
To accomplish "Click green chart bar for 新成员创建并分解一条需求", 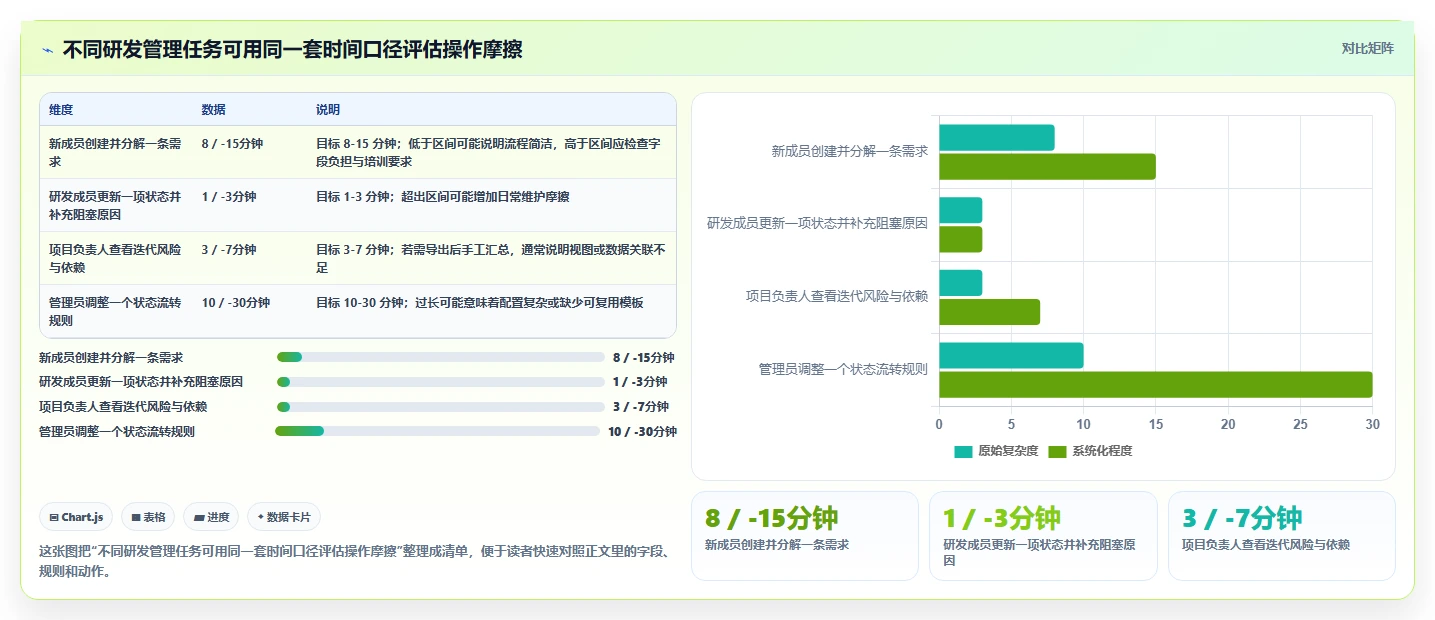I will click(1047, 167).
